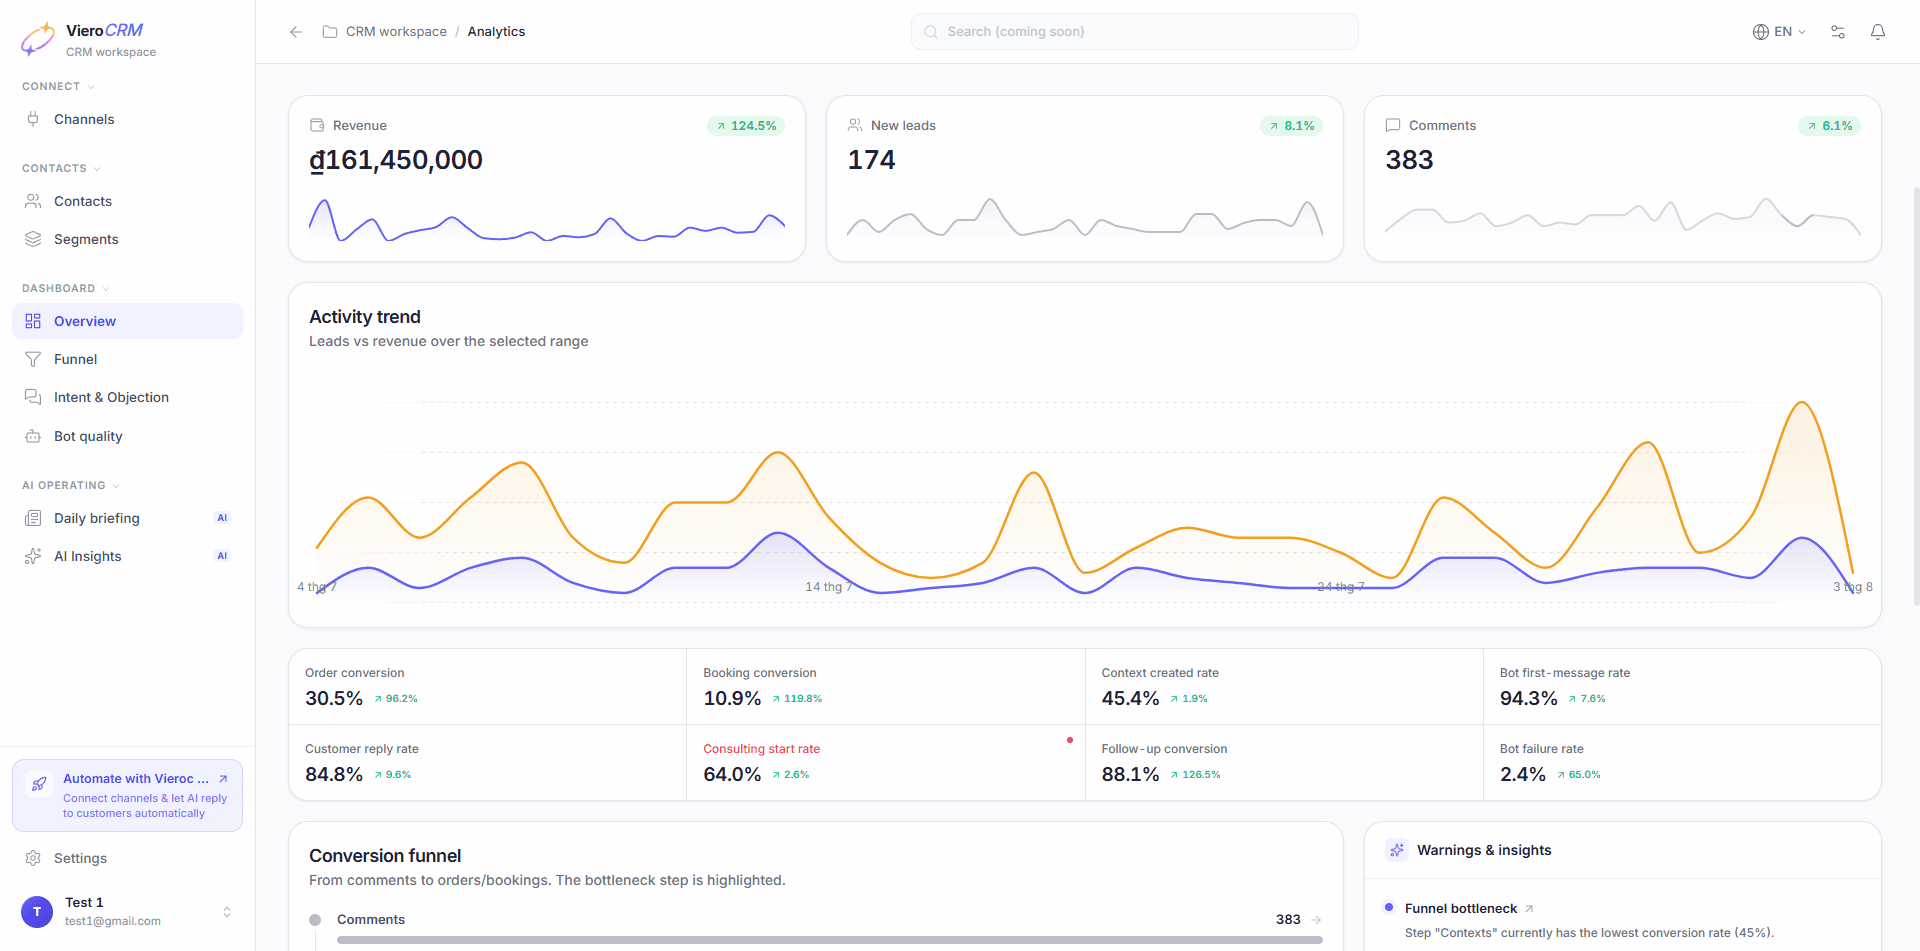
Task: Click the user avatar T
Action: pos(37,912)
